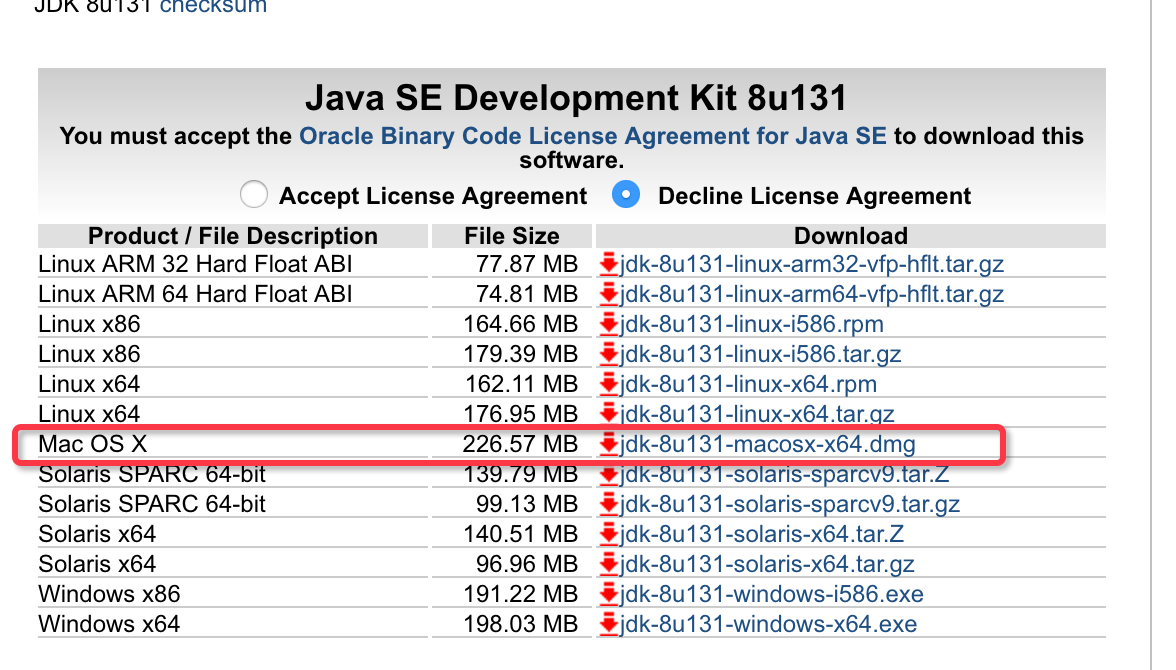Click the Java SE Development Kit 8u131 heading
This screenshot has width=1176, height=670.
(x=576, y=98)
